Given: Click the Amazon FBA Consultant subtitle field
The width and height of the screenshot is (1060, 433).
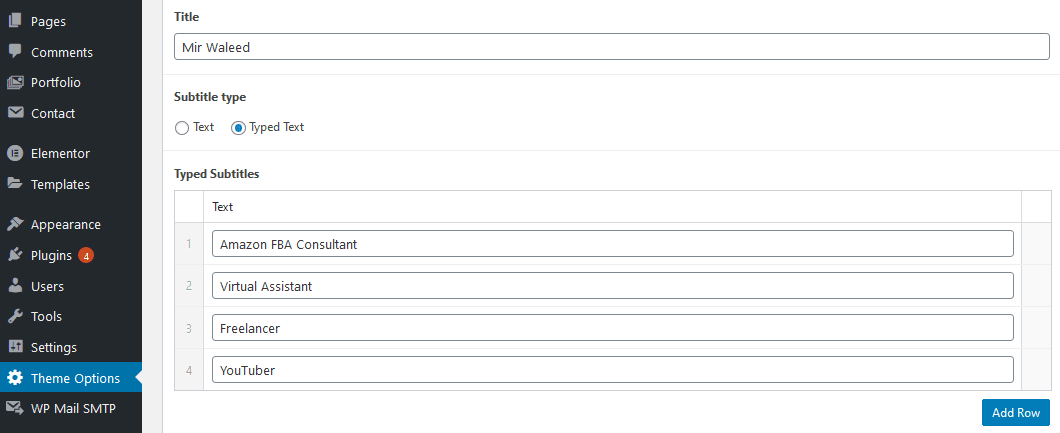Looking at the screenshot, I should (x=612, y=244).
